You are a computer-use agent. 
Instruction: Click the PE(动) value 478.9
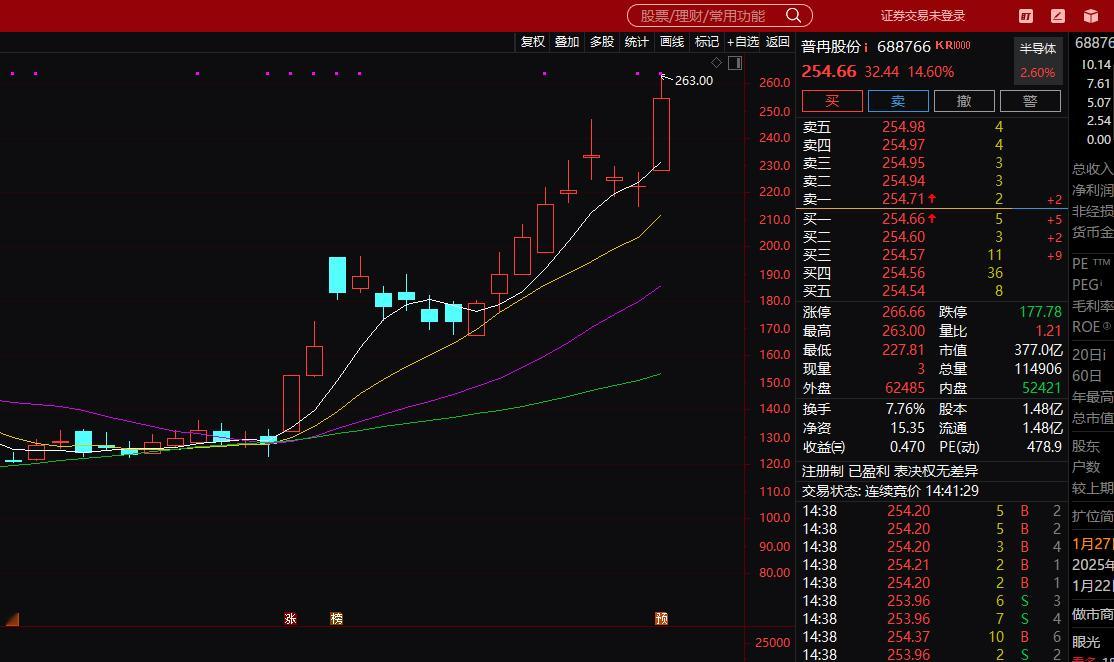tap(1044, 447)
